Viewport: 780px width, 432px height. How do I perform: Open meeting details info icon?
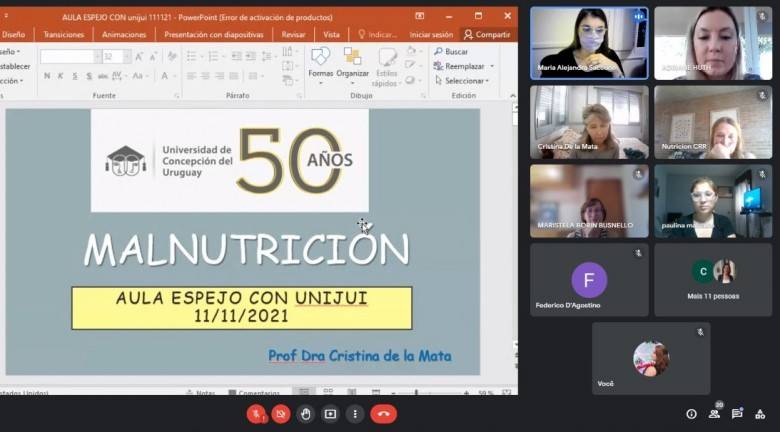click(691, 414)
